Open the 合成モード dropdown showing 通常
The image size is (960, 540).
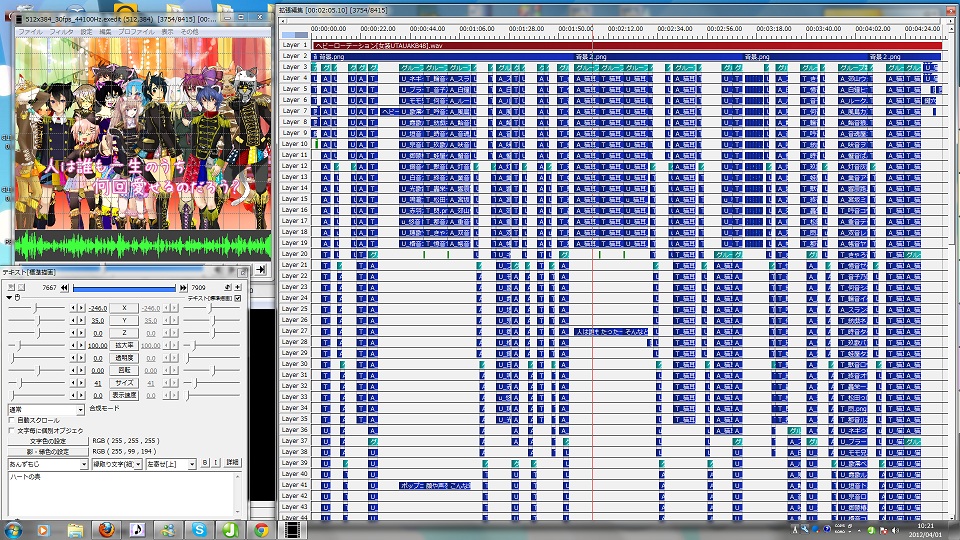pos(46,409)
